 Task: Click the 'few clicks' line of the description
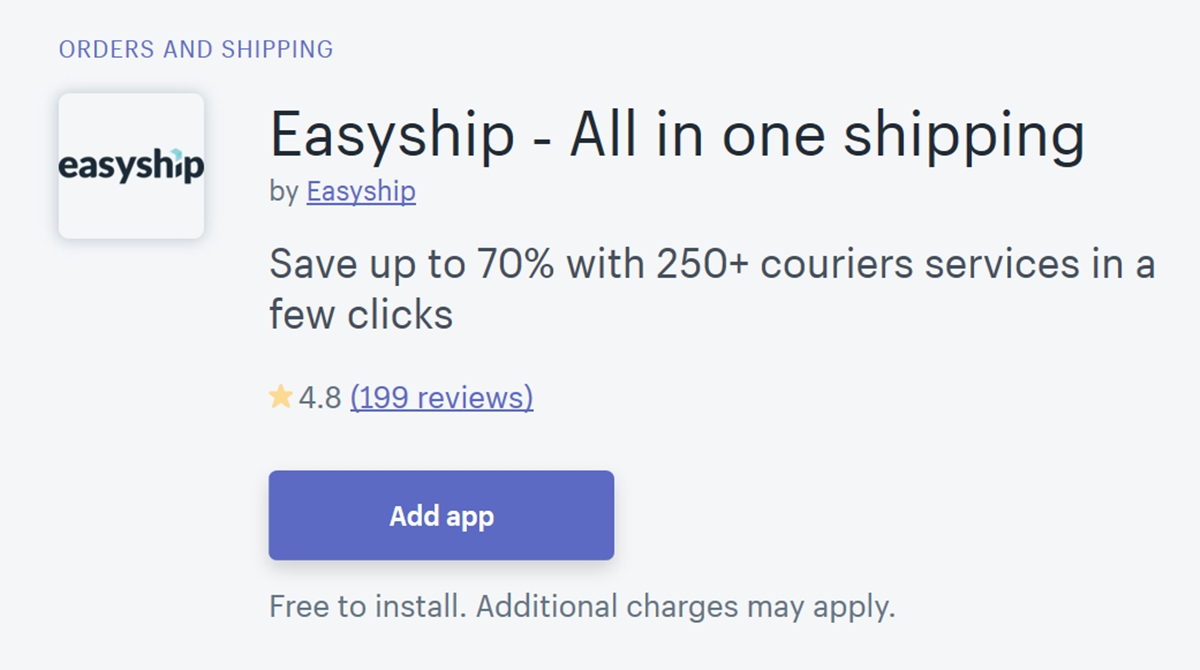(x=361, y=315)
